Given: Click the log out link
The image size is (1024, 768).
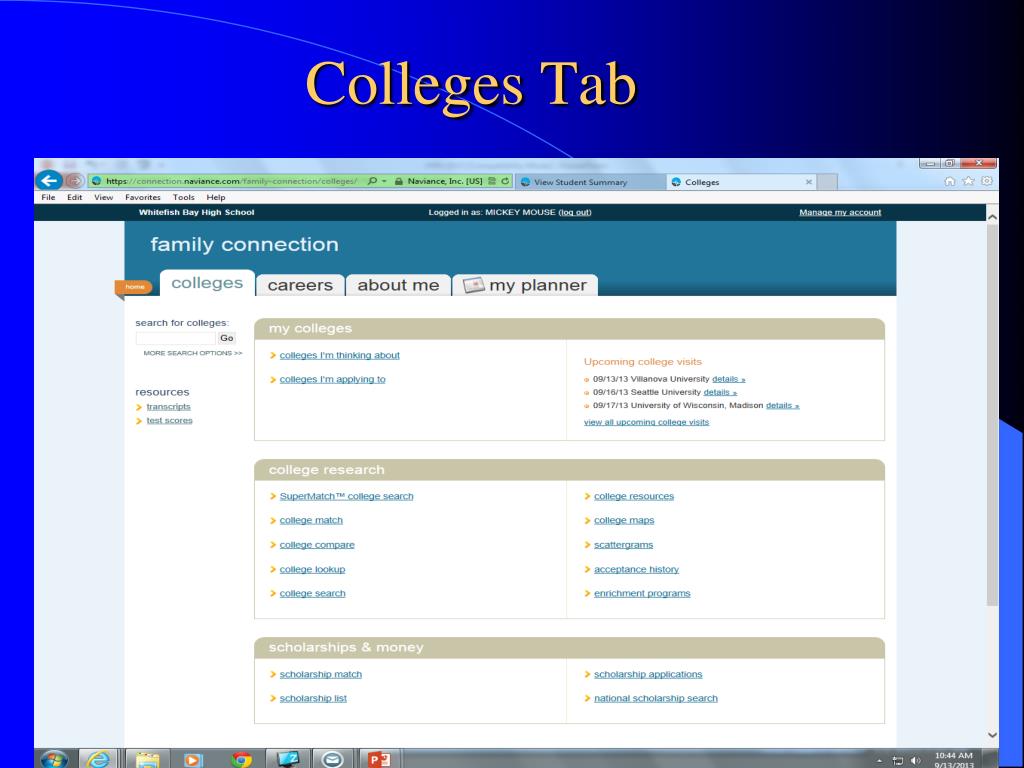Looking at the screenshot, I should (x=575, y=212).
